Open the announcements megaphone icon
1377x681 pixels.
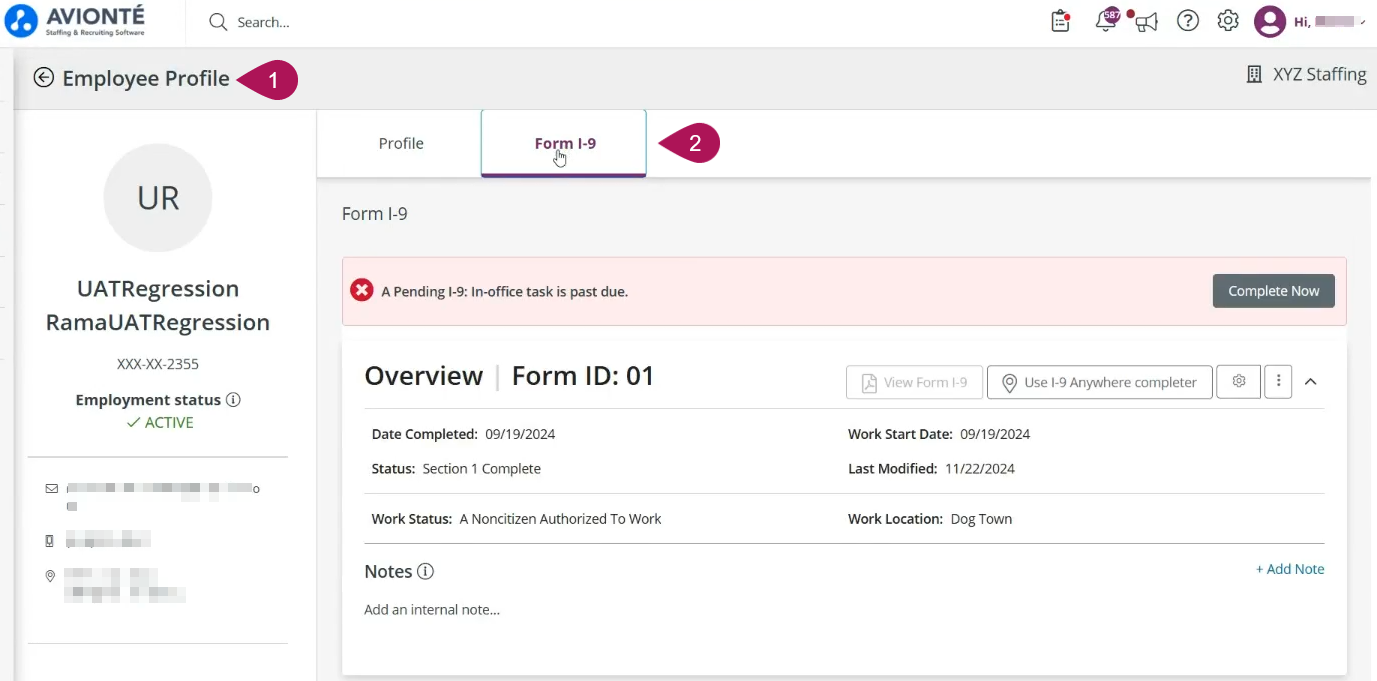point(1146,21)
